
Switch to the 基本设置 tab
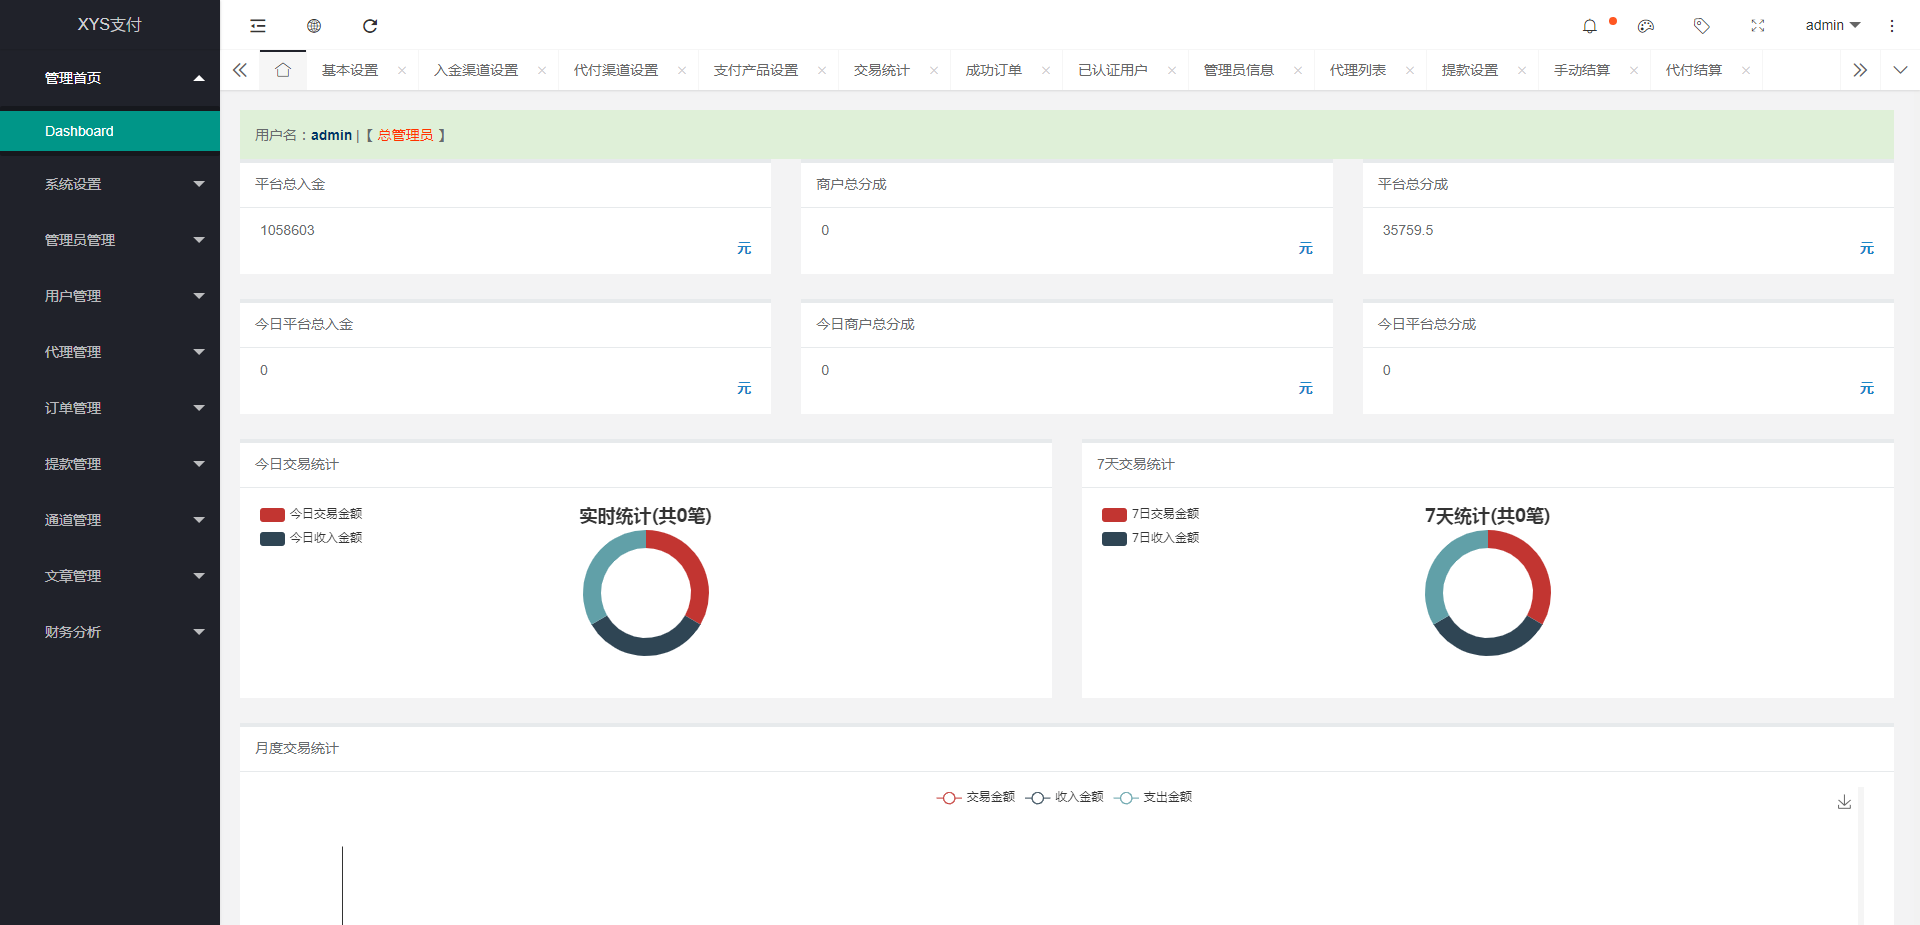pos(350,70)
